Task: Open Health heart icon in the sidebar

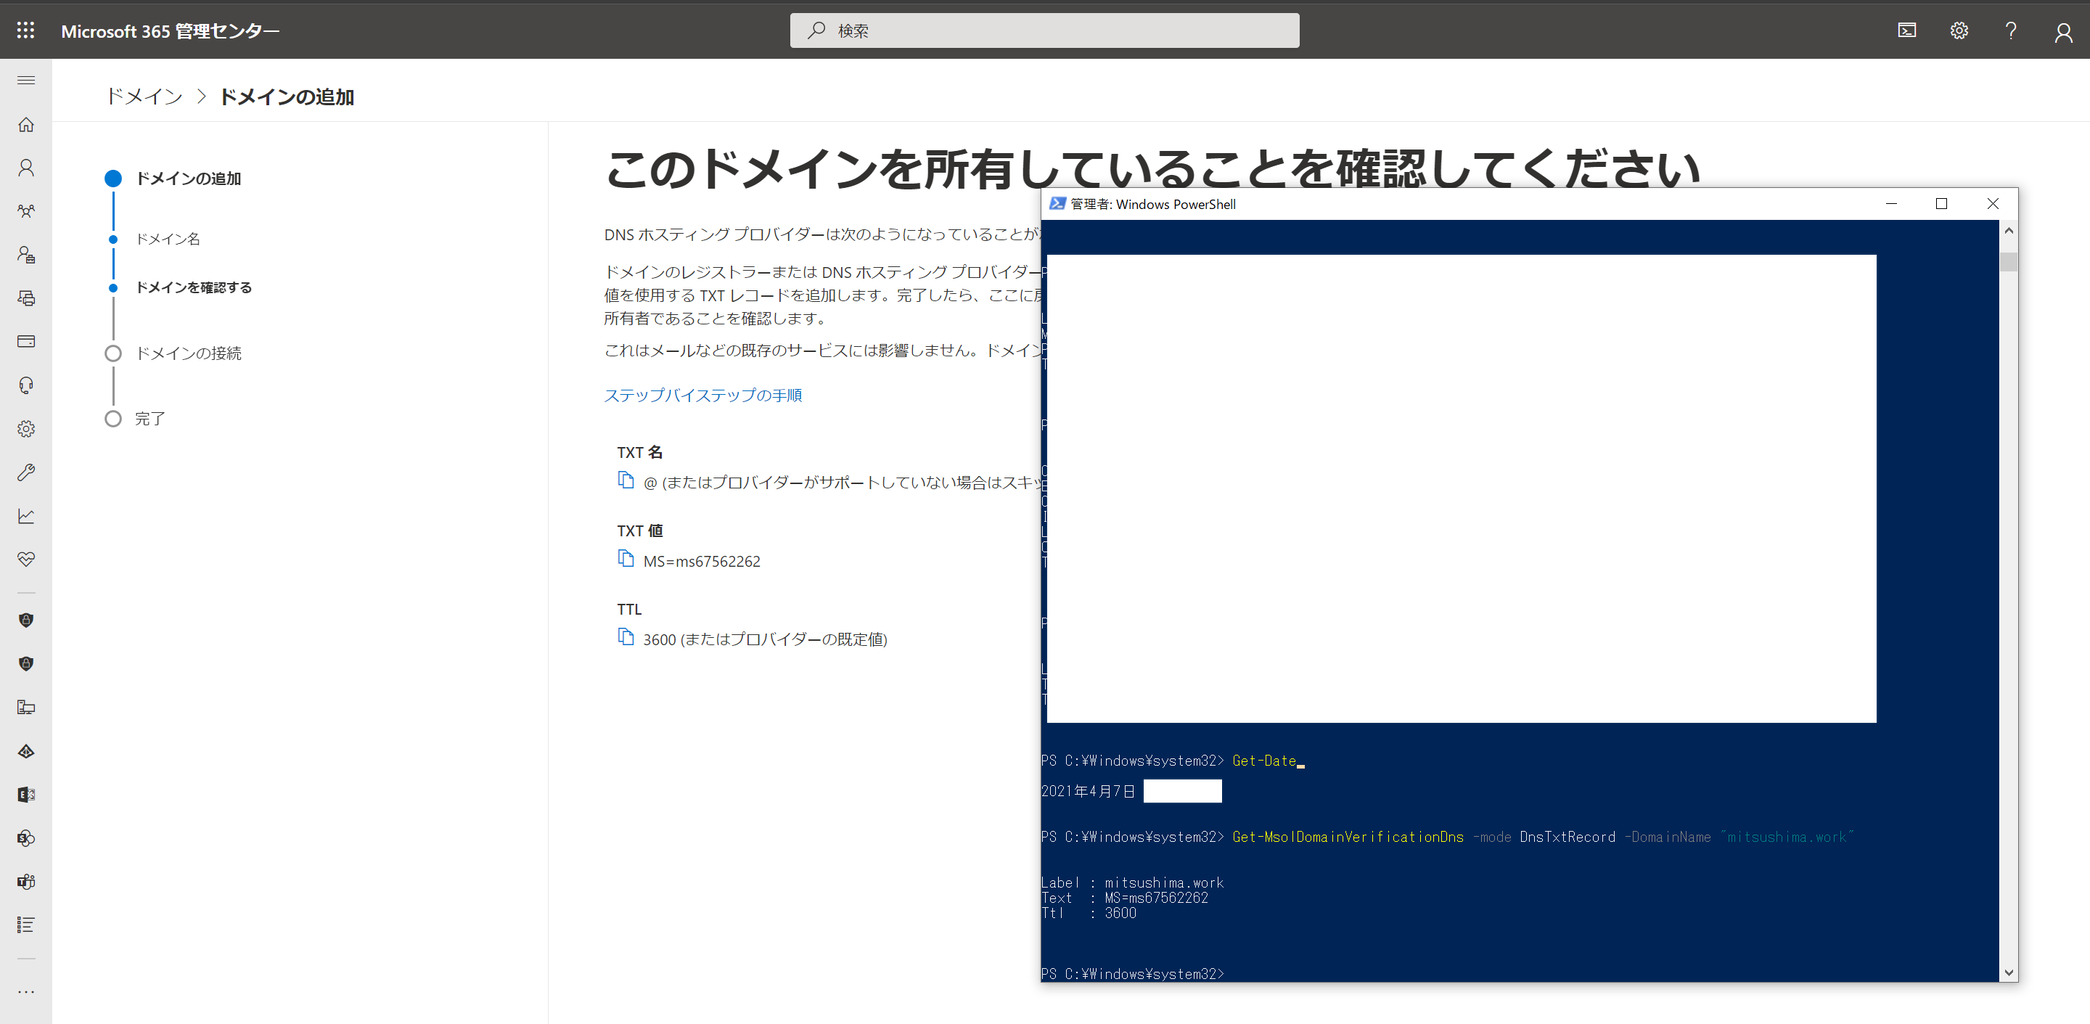Action: (x=26, y=559)
